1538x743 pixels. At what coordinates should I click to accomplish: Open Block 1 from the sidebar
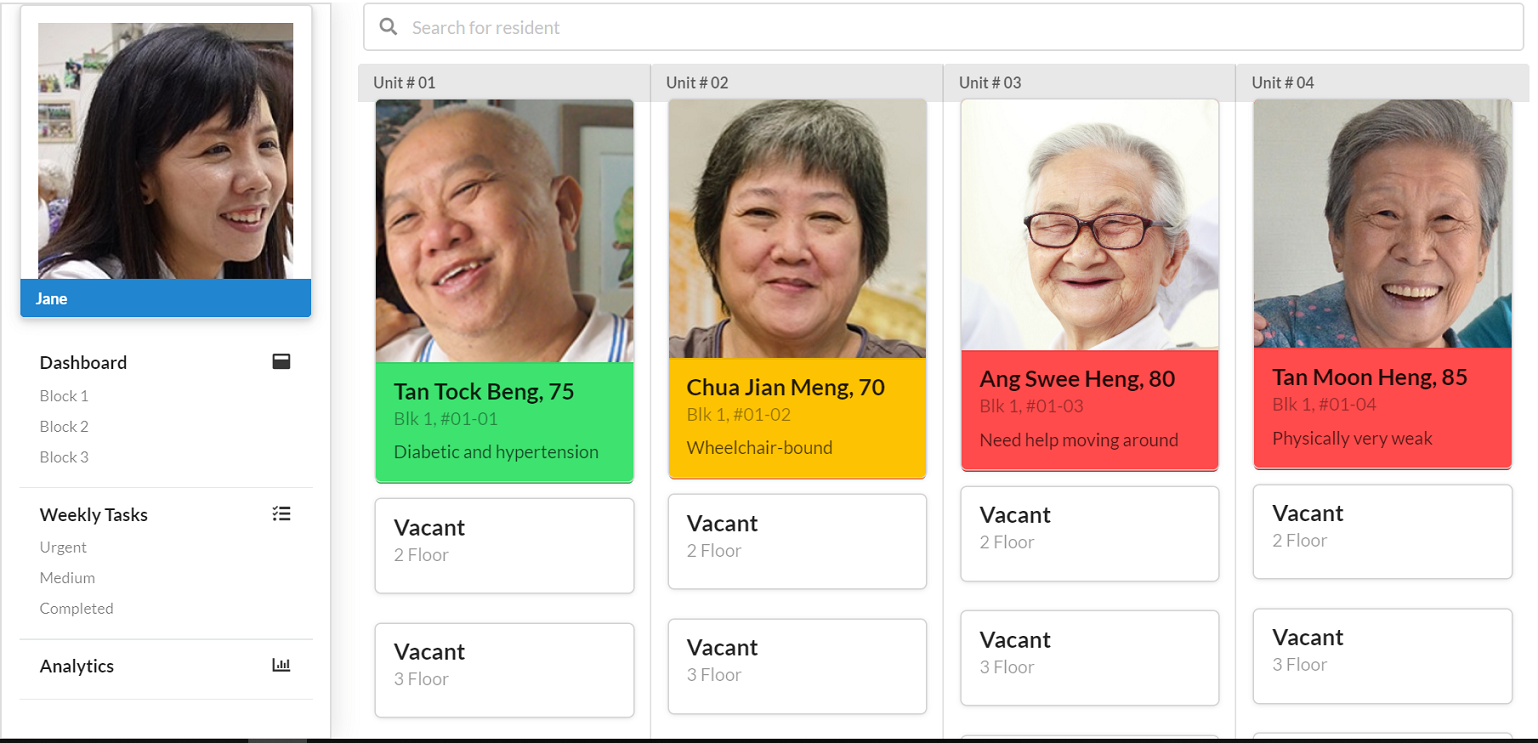[64, 395]
